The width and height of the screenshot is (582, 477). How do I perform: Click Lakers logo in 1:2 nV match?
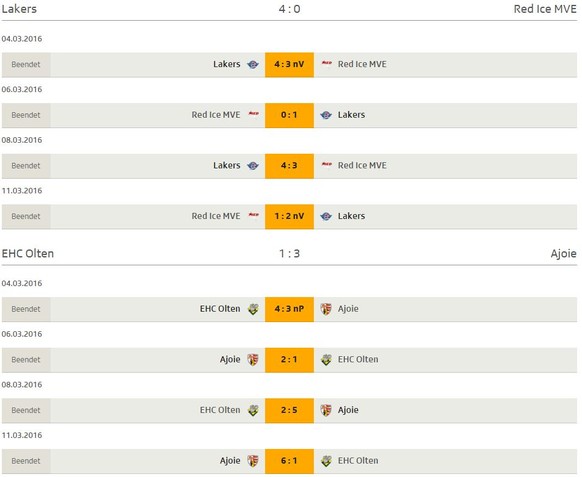point(326,216)
